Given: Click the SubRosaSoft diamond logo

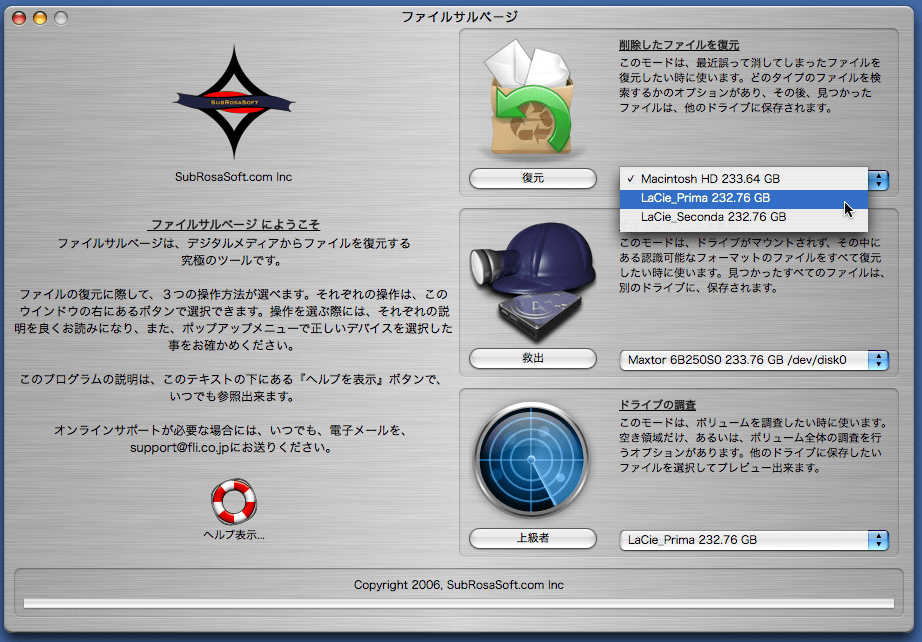Looking at the screenshot, I should [x=234, y=102].
